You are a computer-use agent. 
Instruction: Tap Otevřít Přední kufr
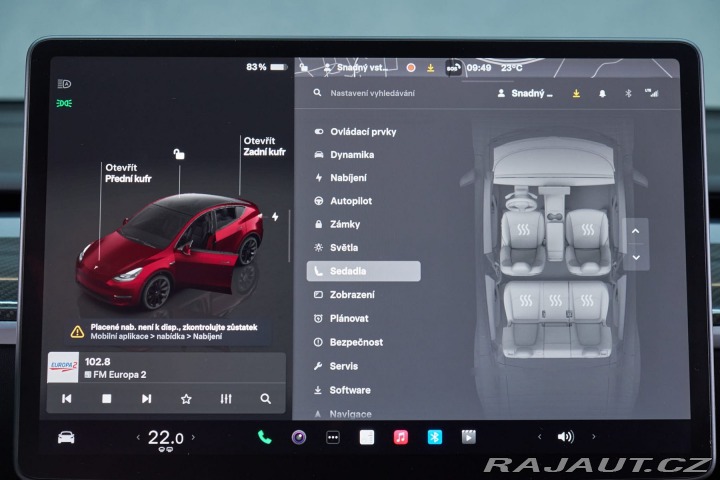(128, 173)
